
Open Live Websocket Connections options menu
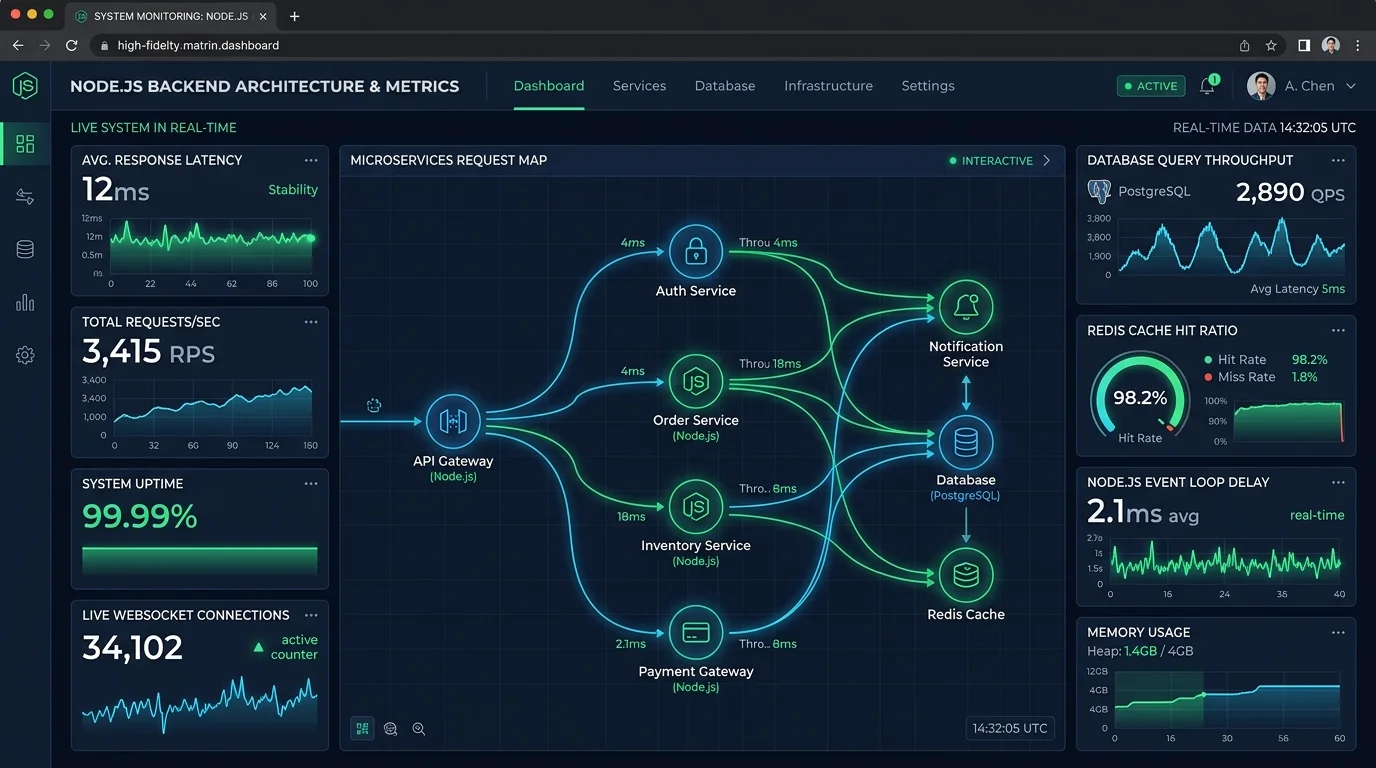[x=311, y=615]
